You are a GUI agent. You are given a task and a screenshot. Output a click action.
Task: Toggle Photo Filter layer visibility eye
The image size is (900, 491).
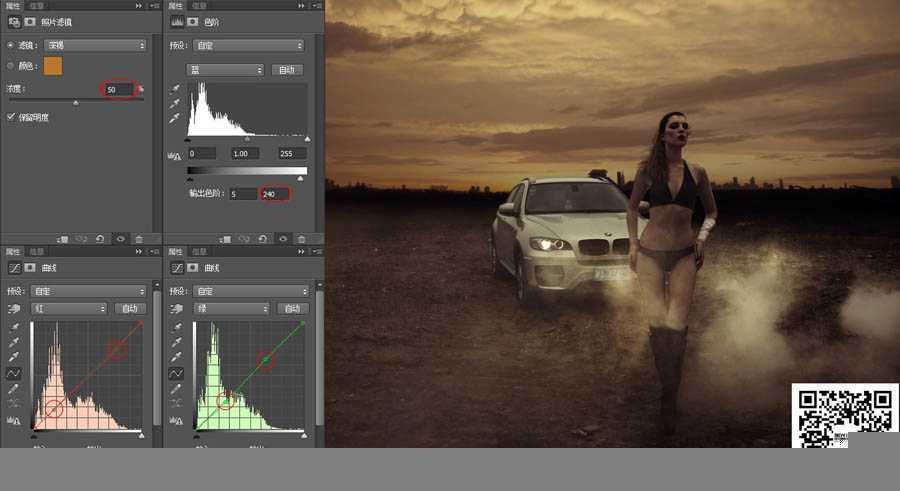pos(120,239)
